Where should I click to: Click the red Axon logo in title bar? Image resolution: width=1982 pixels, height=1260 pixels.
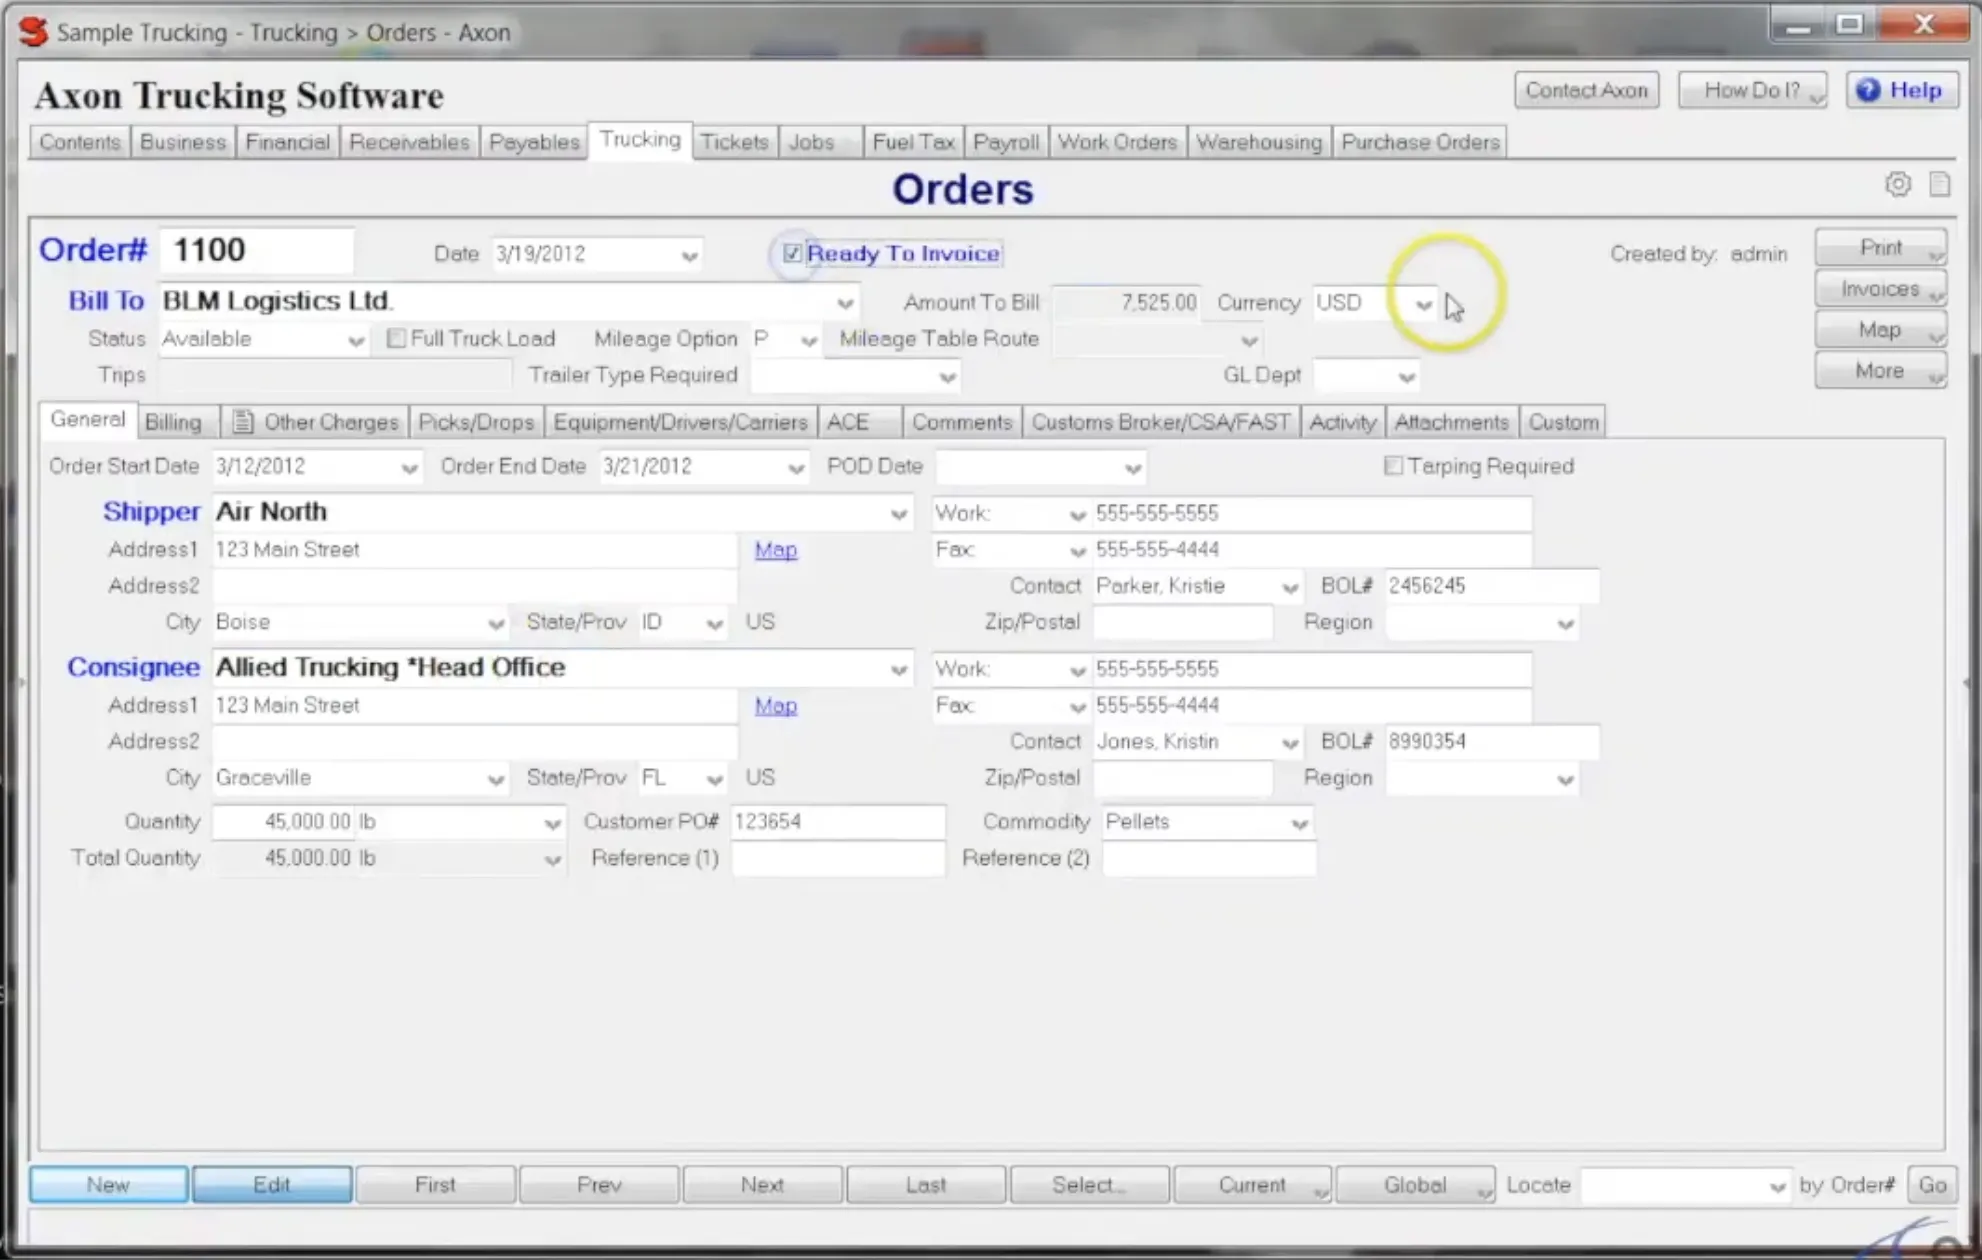33,32
